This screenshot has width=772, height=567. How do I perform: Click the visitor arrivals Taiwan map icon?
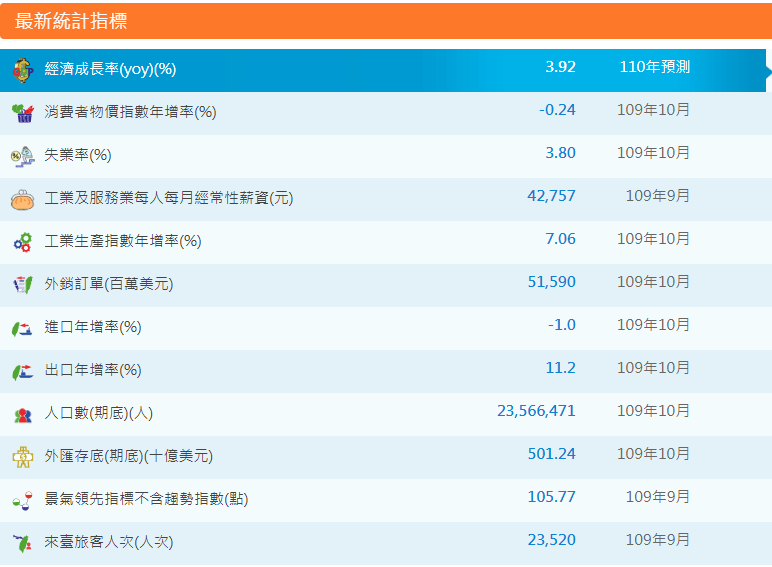coord(22,543)
